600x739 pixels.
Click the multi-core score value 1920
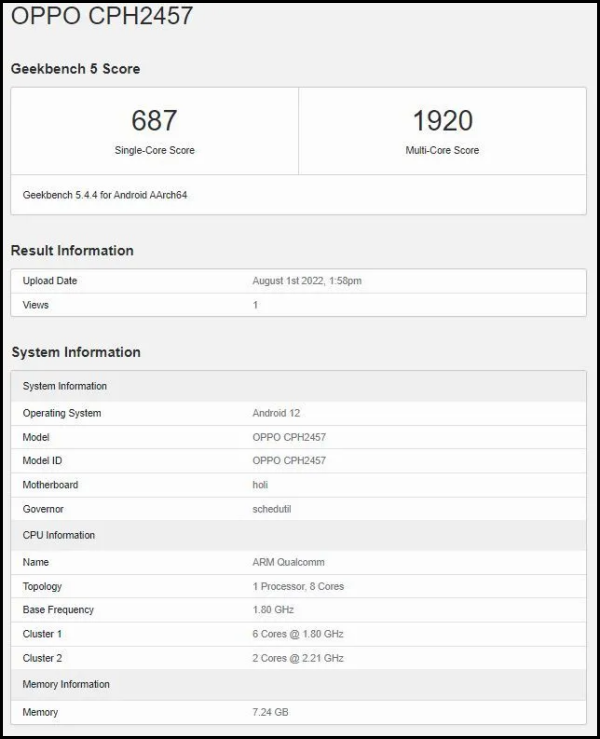click(443, 120)
